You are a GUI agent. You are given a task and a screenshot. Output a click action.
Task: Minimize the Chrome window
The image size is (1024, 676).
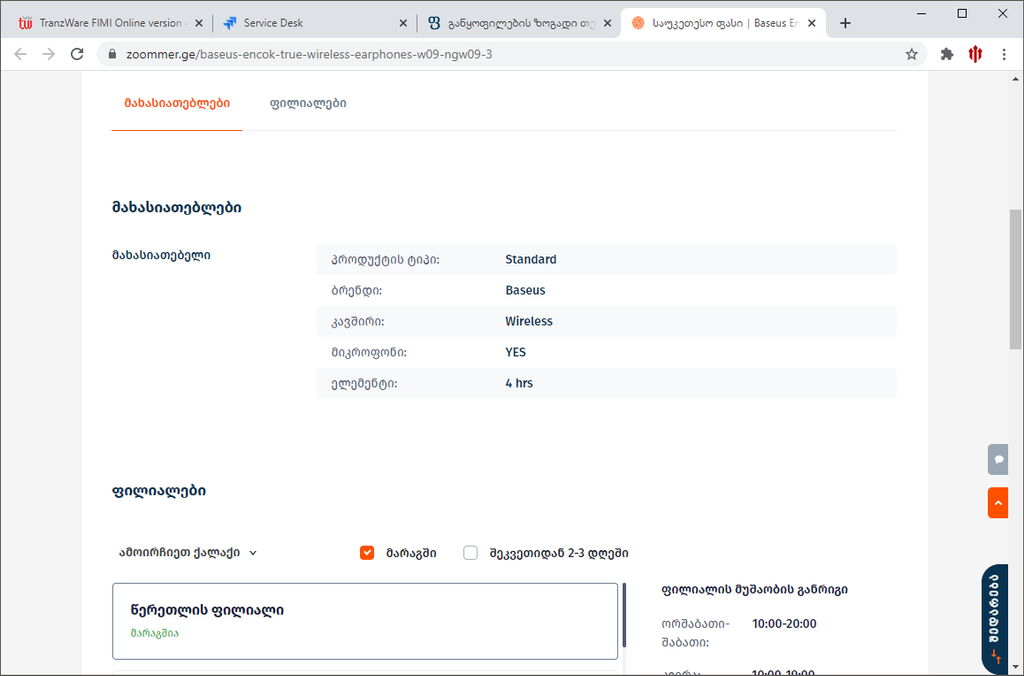click(921, 13)
